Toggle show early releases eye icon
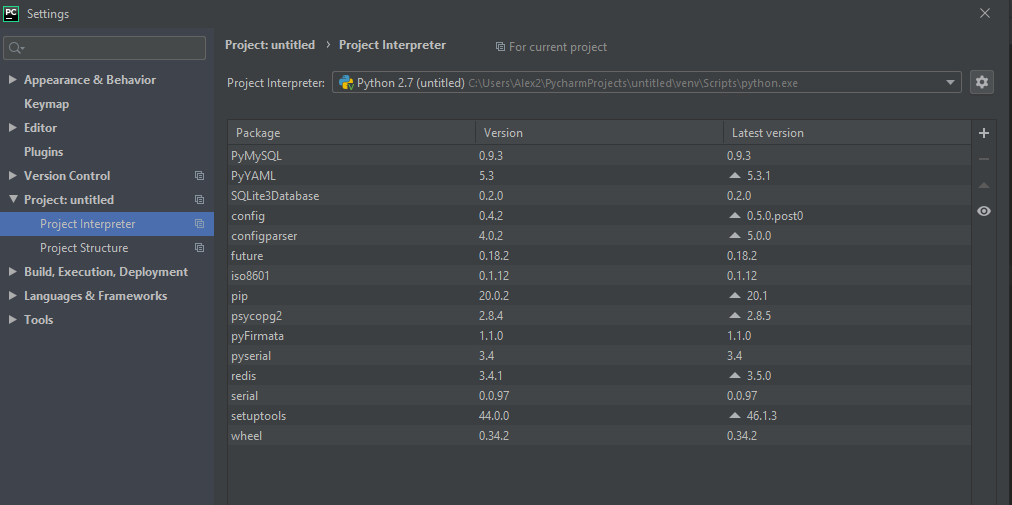The image size is (1012, 505). click(984, 211)
